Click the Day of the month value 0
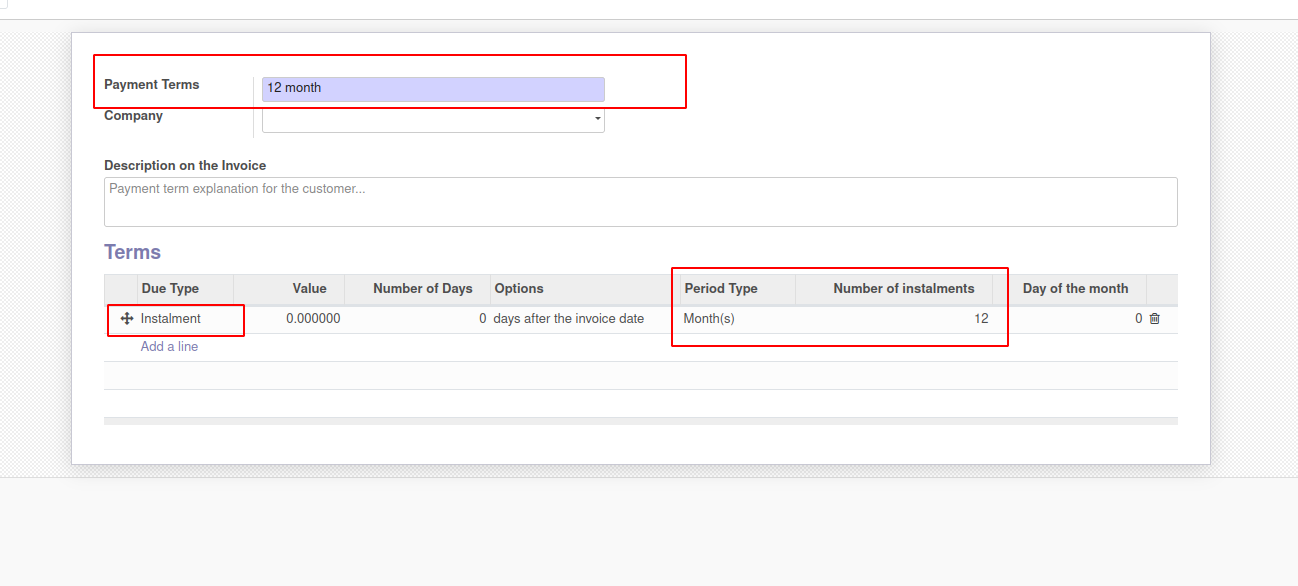The width and height of the screenshot is (1298, 586). tap(1069, 319)
